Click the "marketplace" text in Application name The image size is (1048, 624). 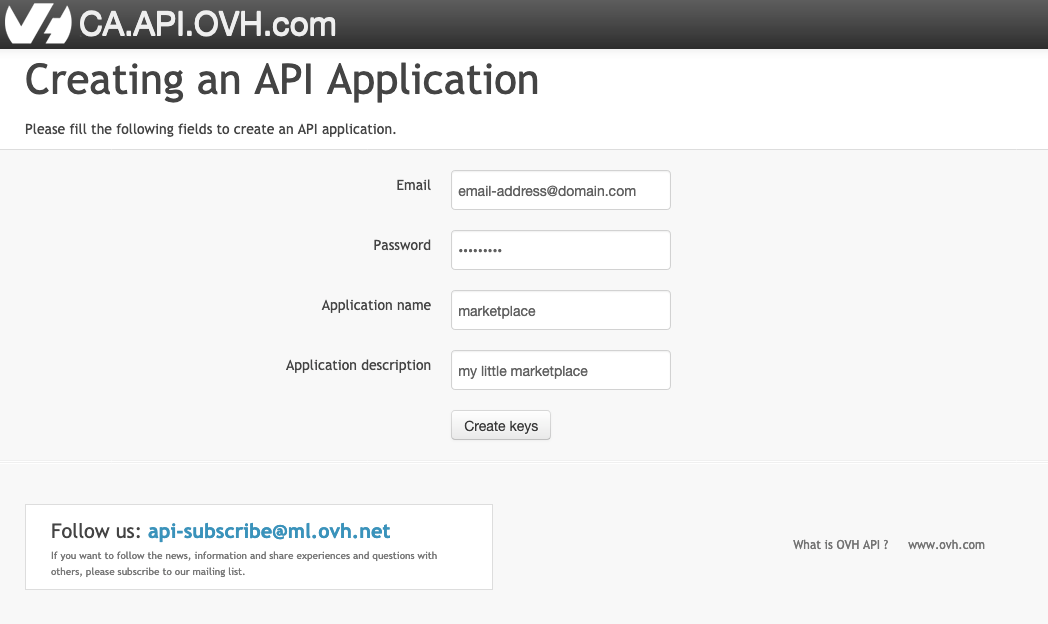(497, 311)
